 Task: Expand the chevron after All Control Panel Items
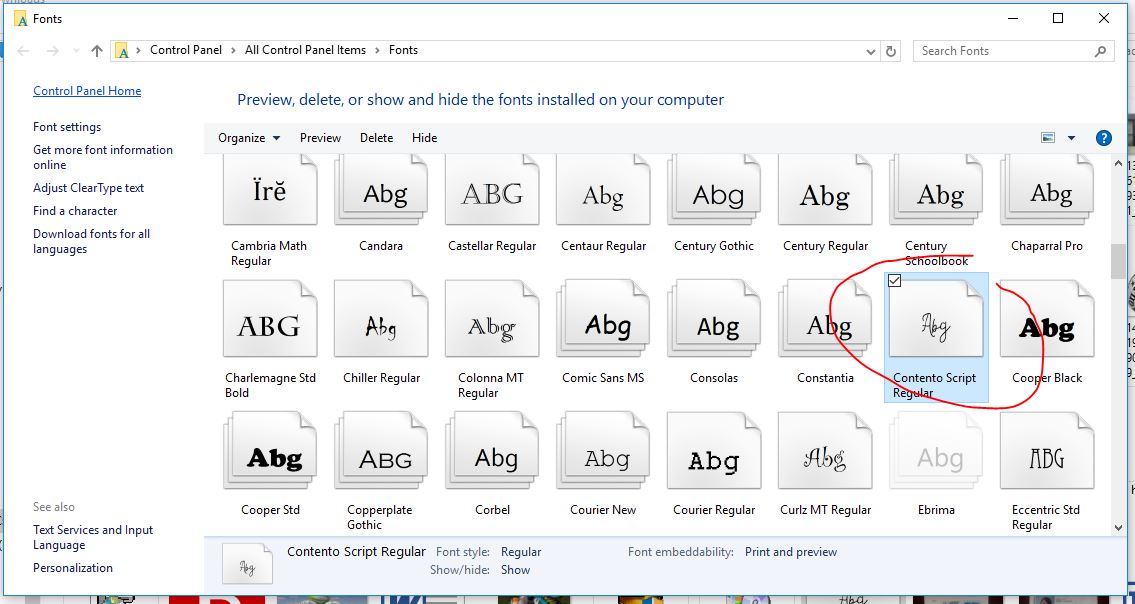pos(376,50)
